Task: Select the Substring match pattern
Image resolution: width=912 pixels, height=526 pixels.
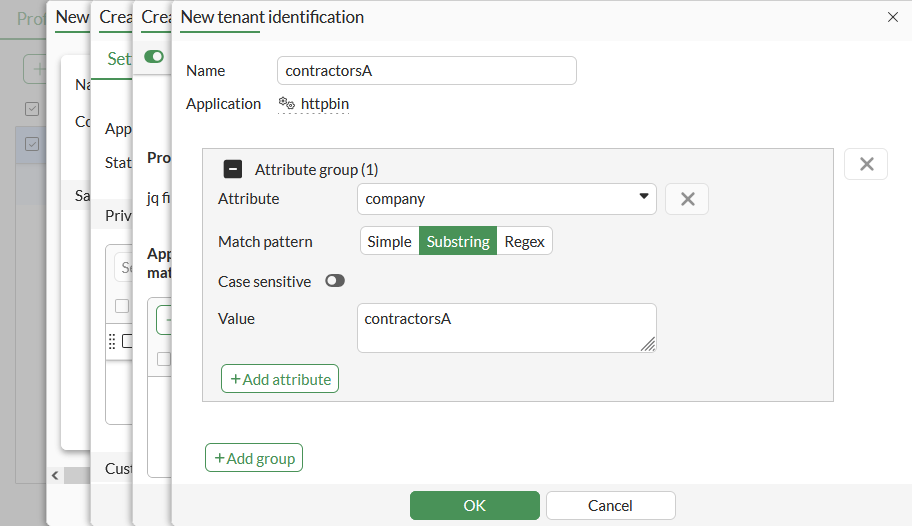Action: (458, 241)
